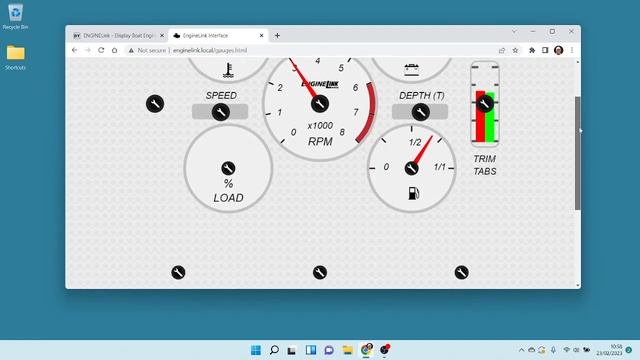Click the bottom-left wrench icon
640x360 pixels.
[x=178, y=272]
